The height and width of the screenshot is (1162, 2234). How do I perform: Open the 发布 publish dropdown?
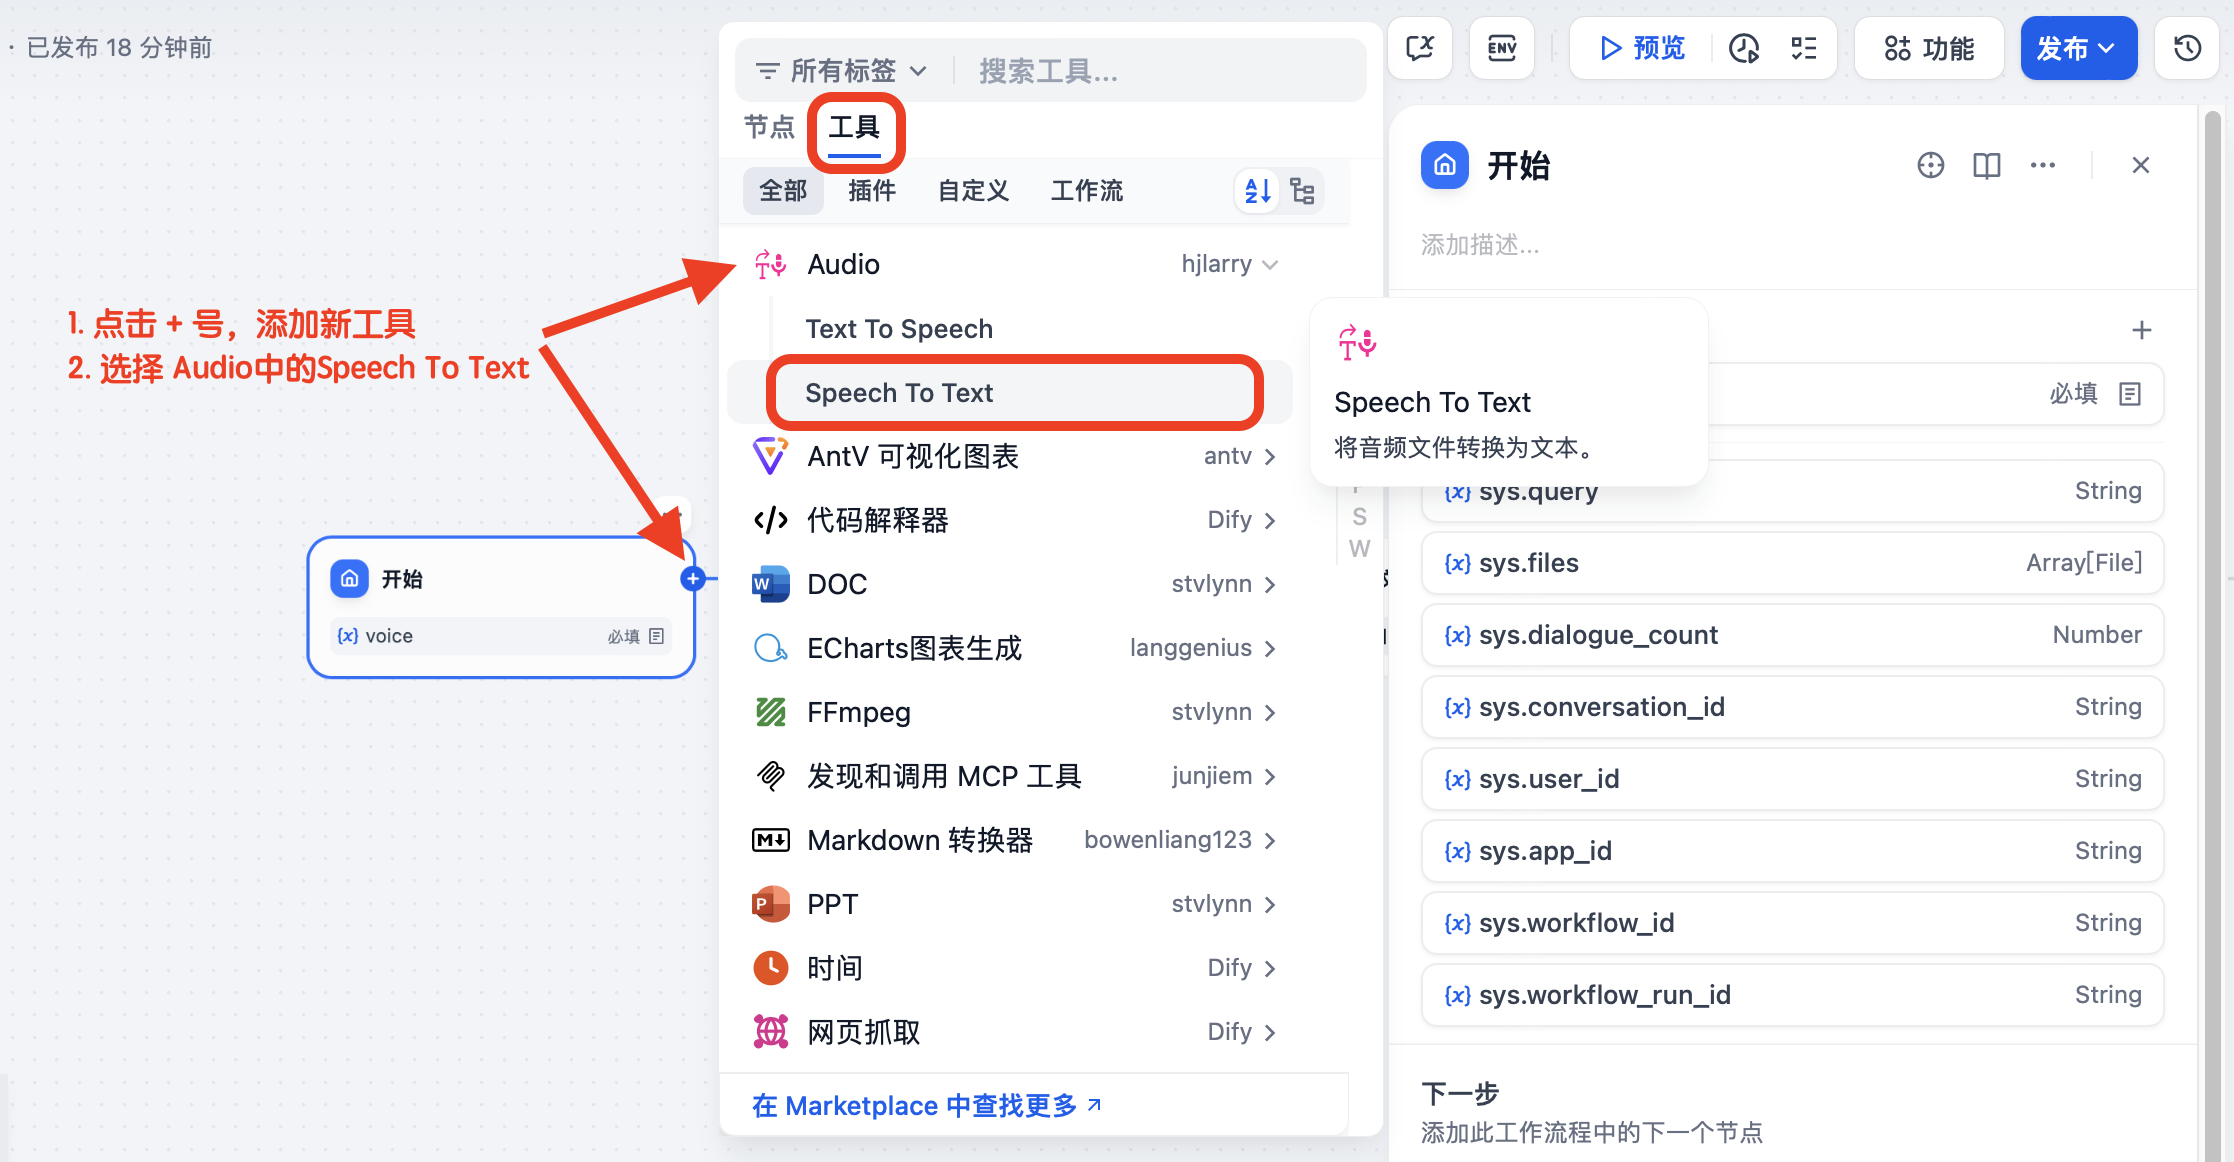click(2078, 48)
